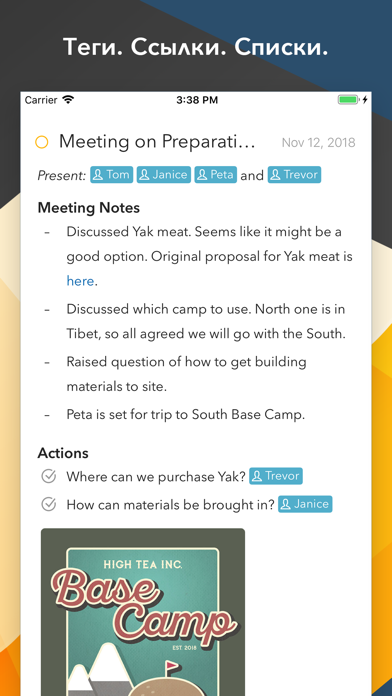
Task: Open the Tom person tag
Action: click(112, 175)
